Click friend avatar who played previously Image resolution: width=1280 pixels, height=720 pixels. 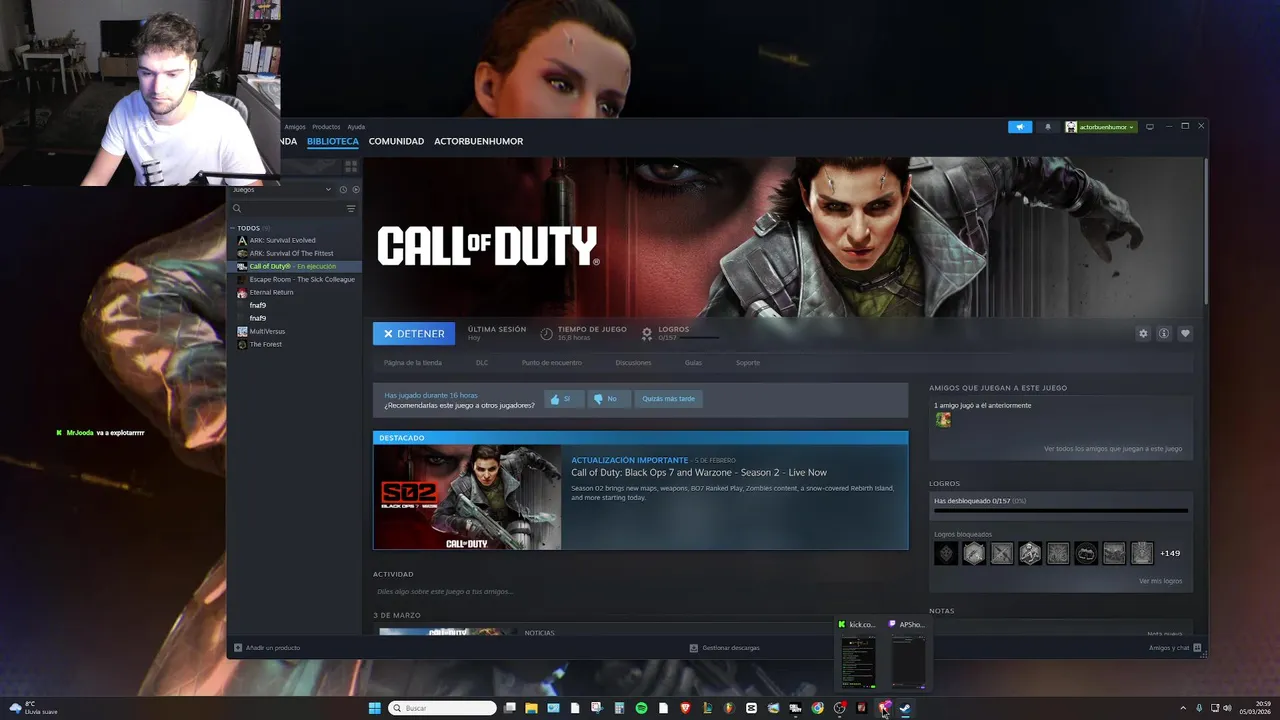[x=943, y=420]
